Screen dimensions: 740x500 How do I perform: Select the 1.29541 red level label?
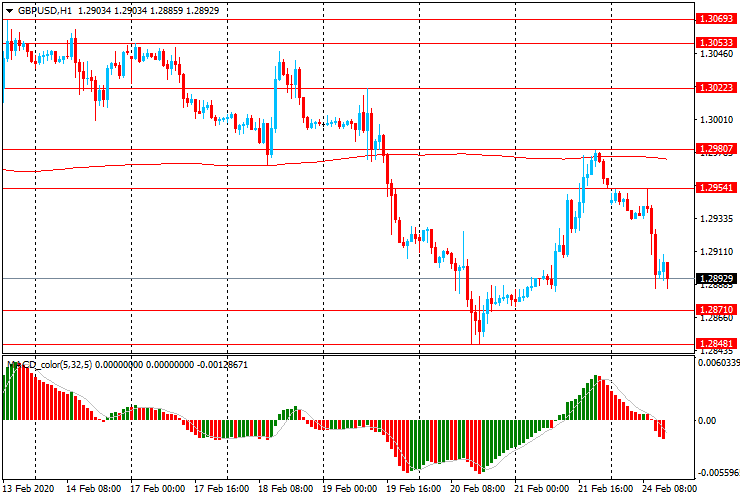pos(716,187)
